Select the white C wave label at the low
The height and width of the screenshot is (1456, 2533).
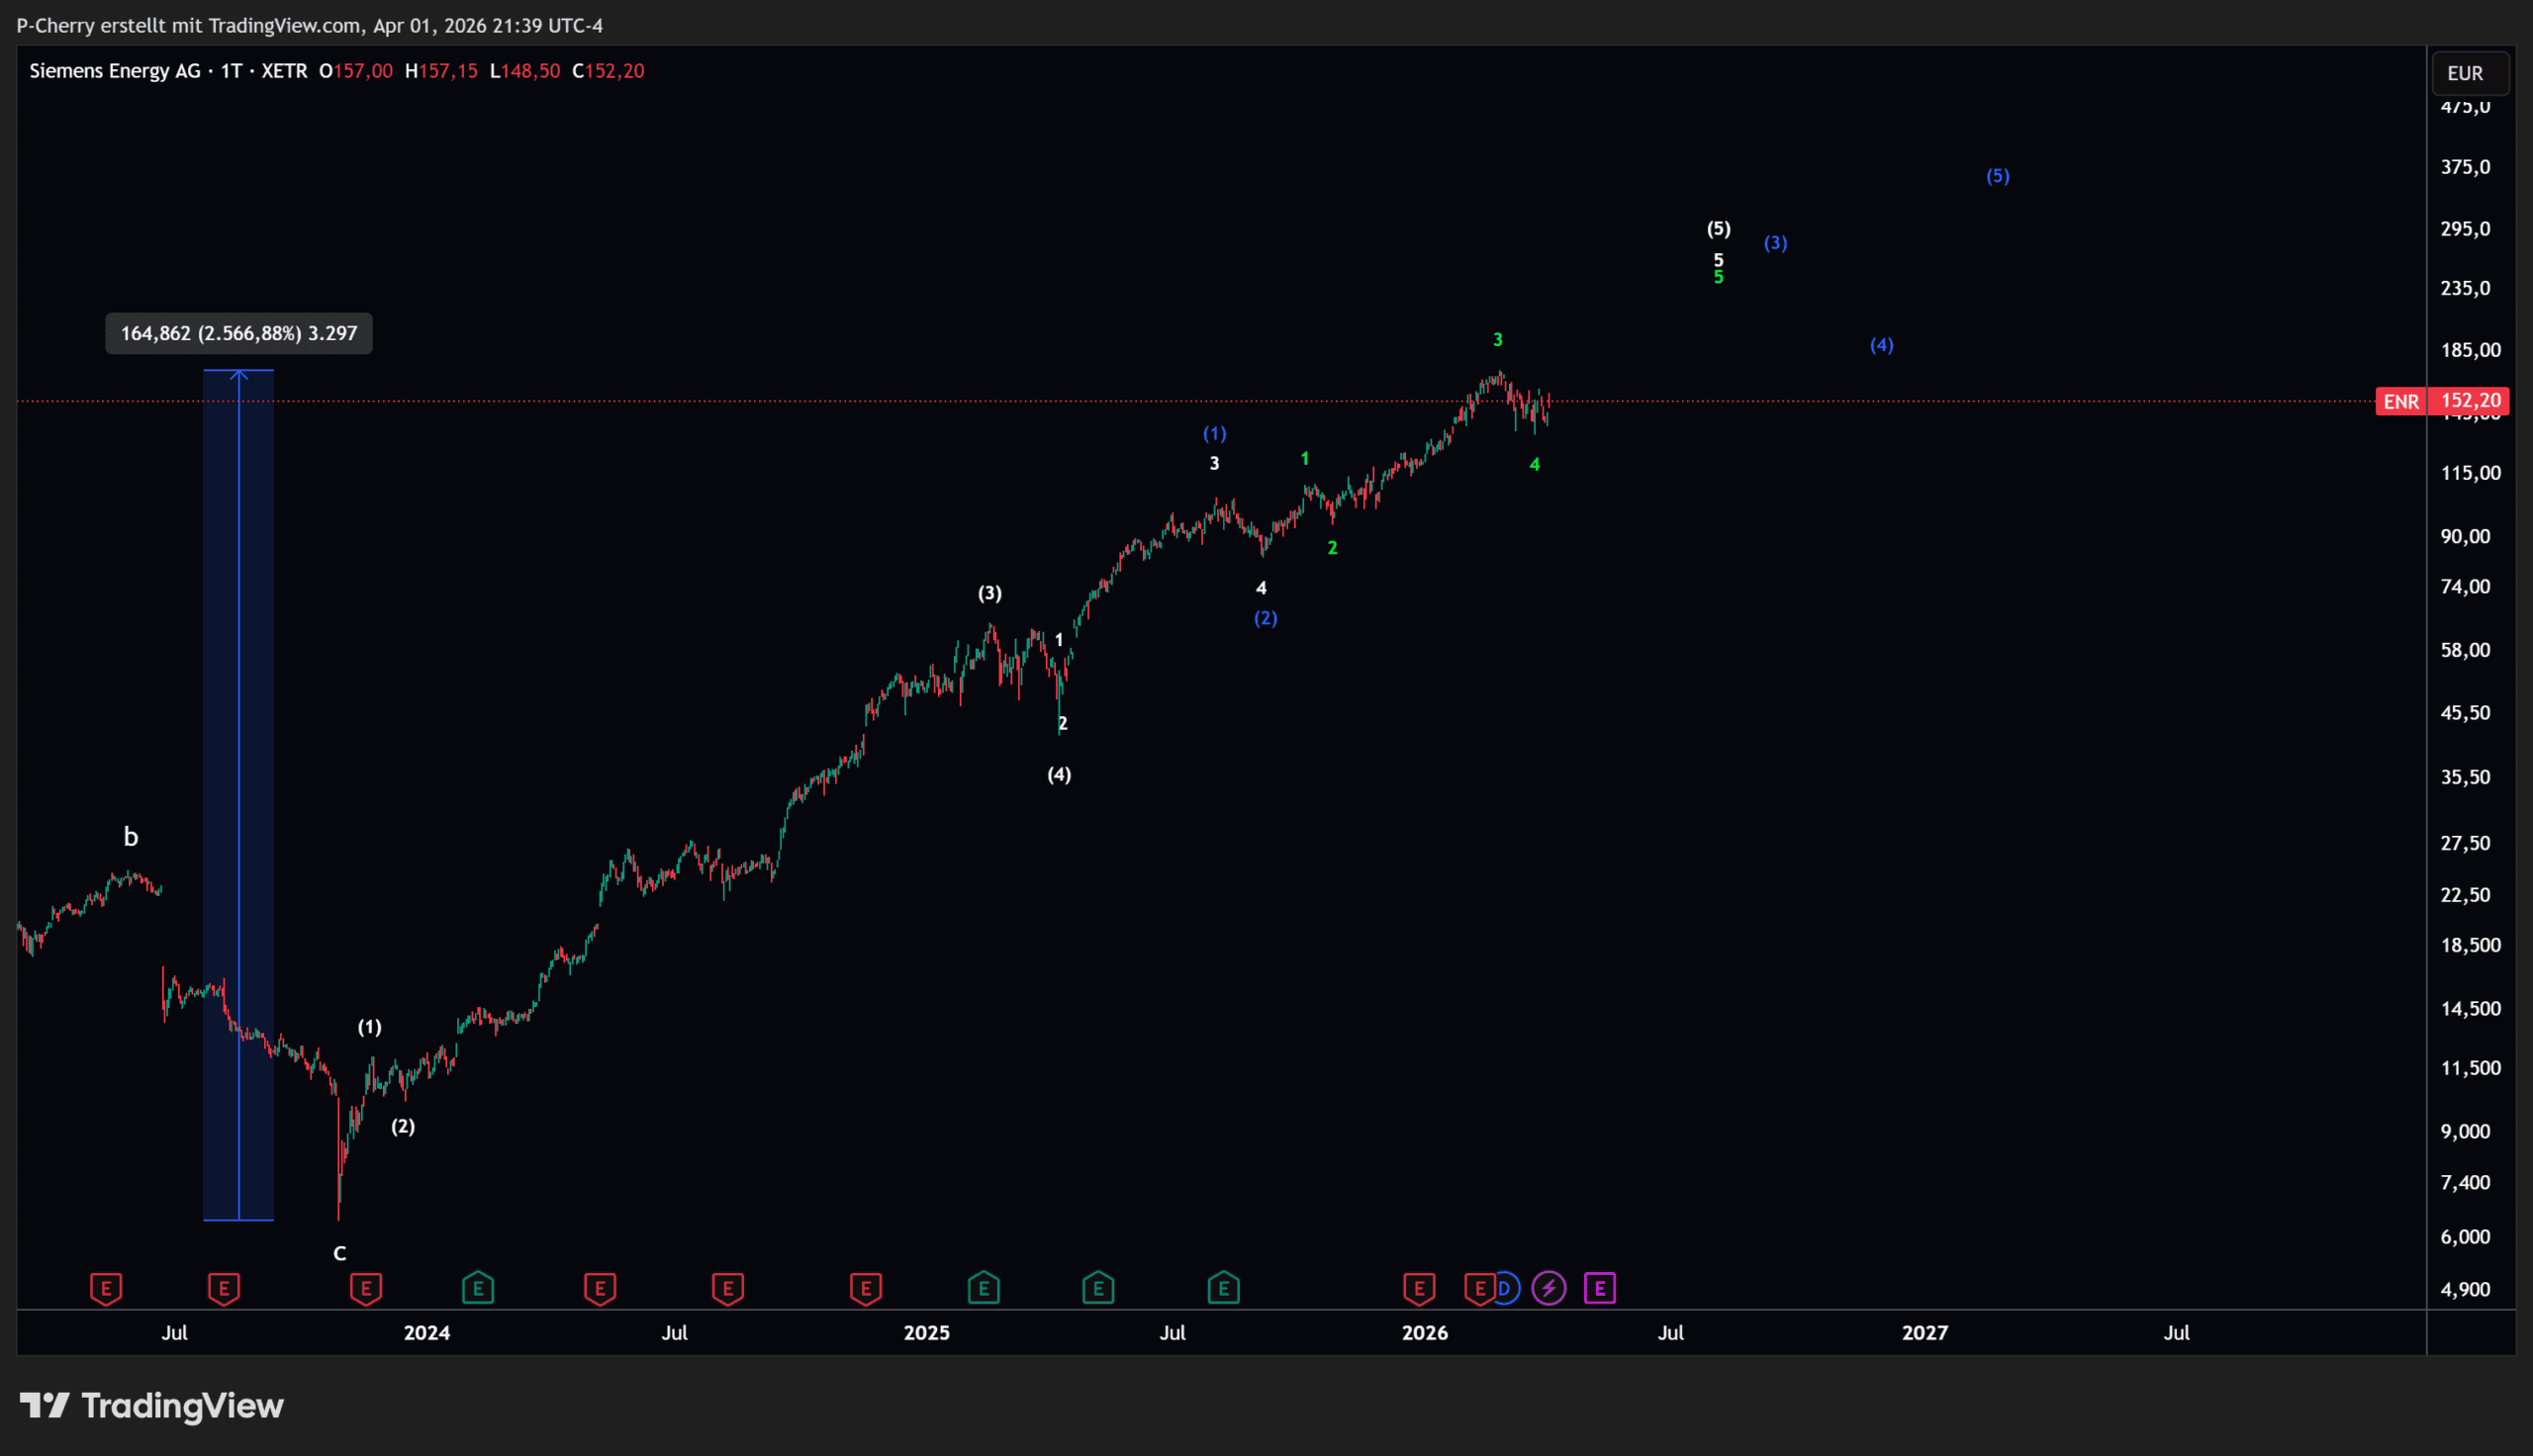(x=340, y=1254)
